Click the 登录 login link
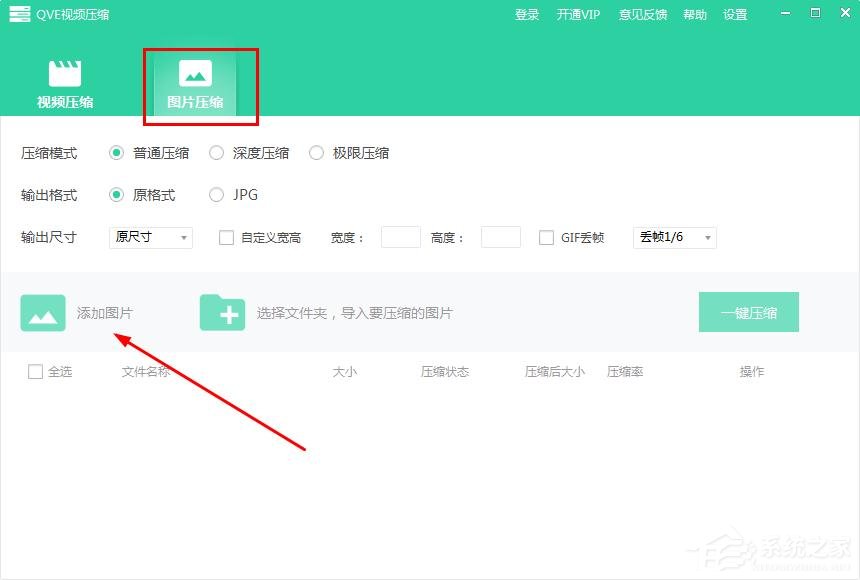Image resolution: width=860 pixels, height=580 pixels. (x=527, y=14)
